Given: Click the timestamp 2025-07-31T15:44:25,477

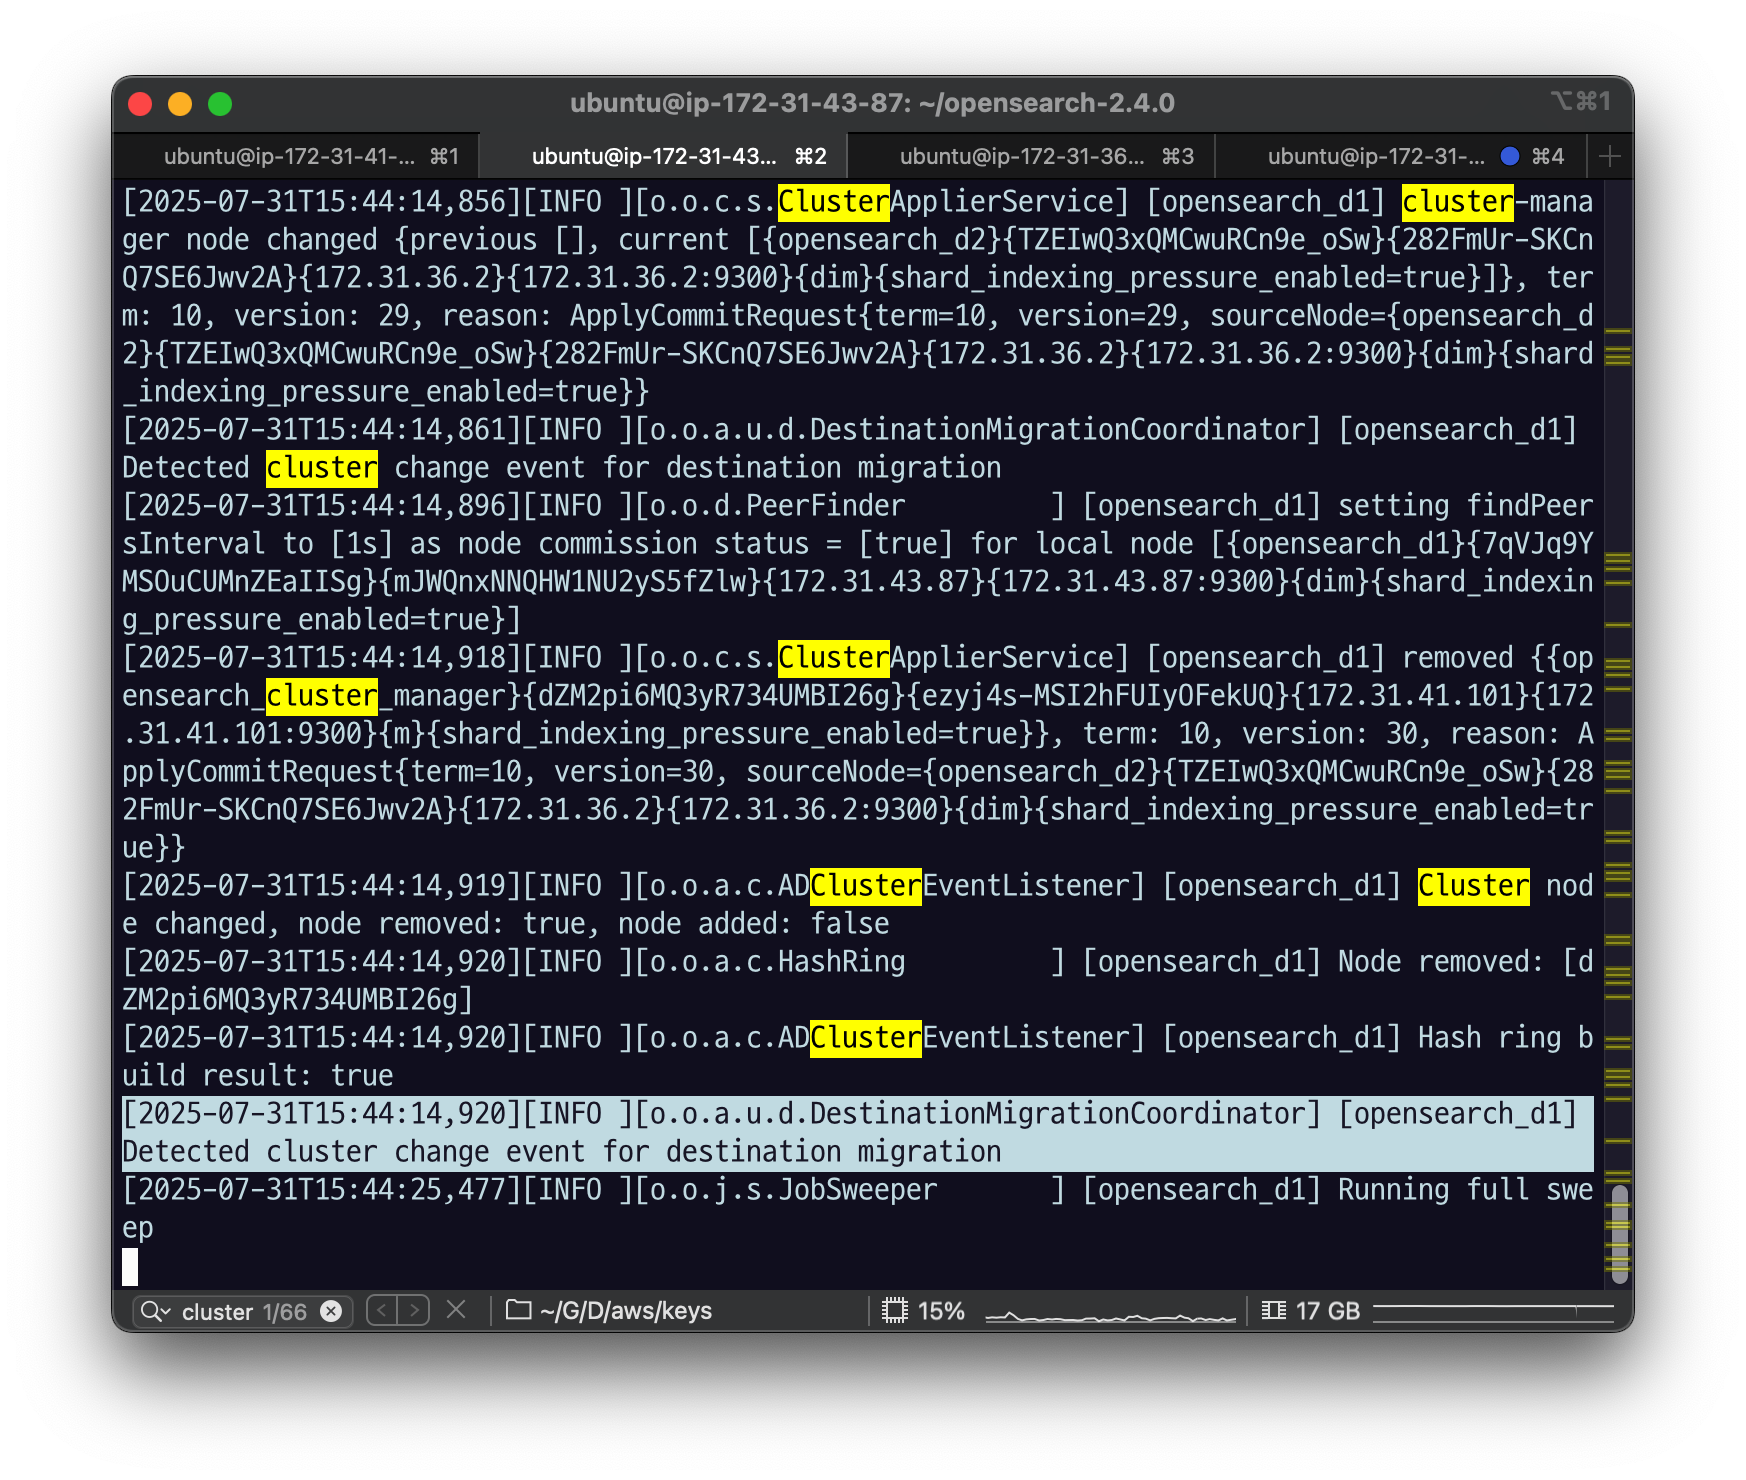Looking at the screenshot, I should (x=322, y=1190).
